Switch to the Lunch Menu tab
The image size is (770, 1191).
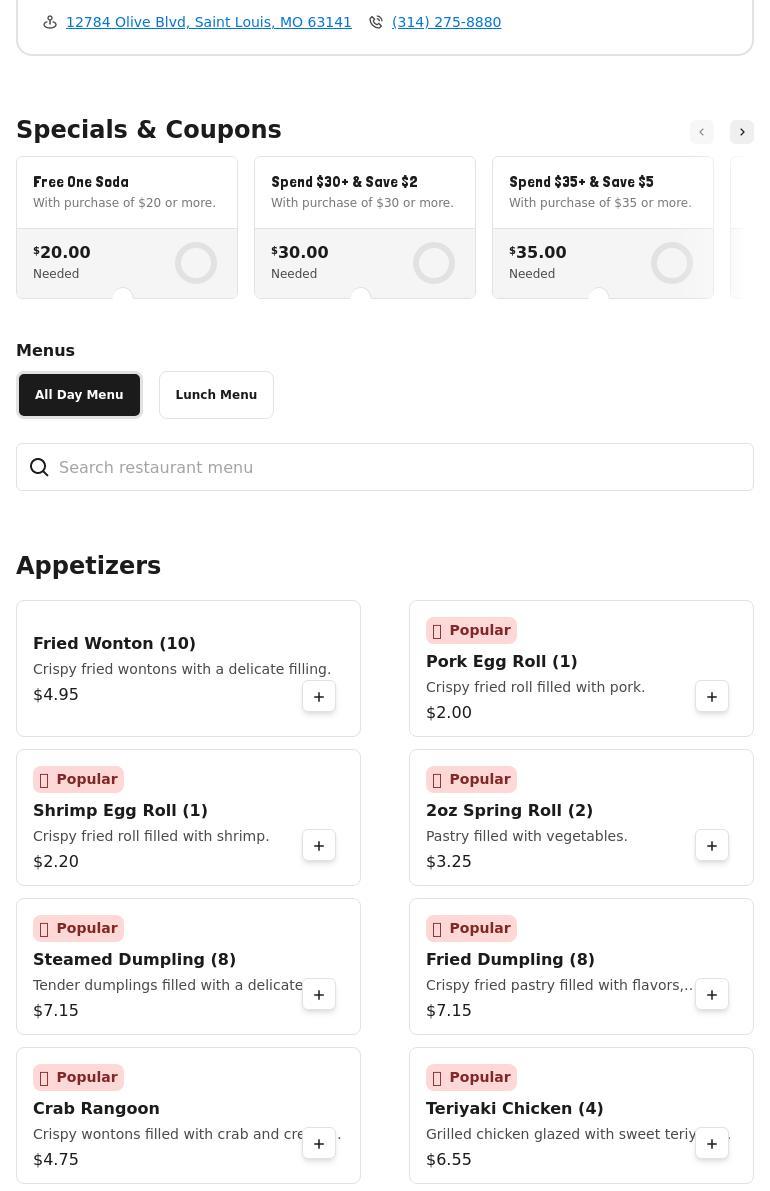point(216,395)
